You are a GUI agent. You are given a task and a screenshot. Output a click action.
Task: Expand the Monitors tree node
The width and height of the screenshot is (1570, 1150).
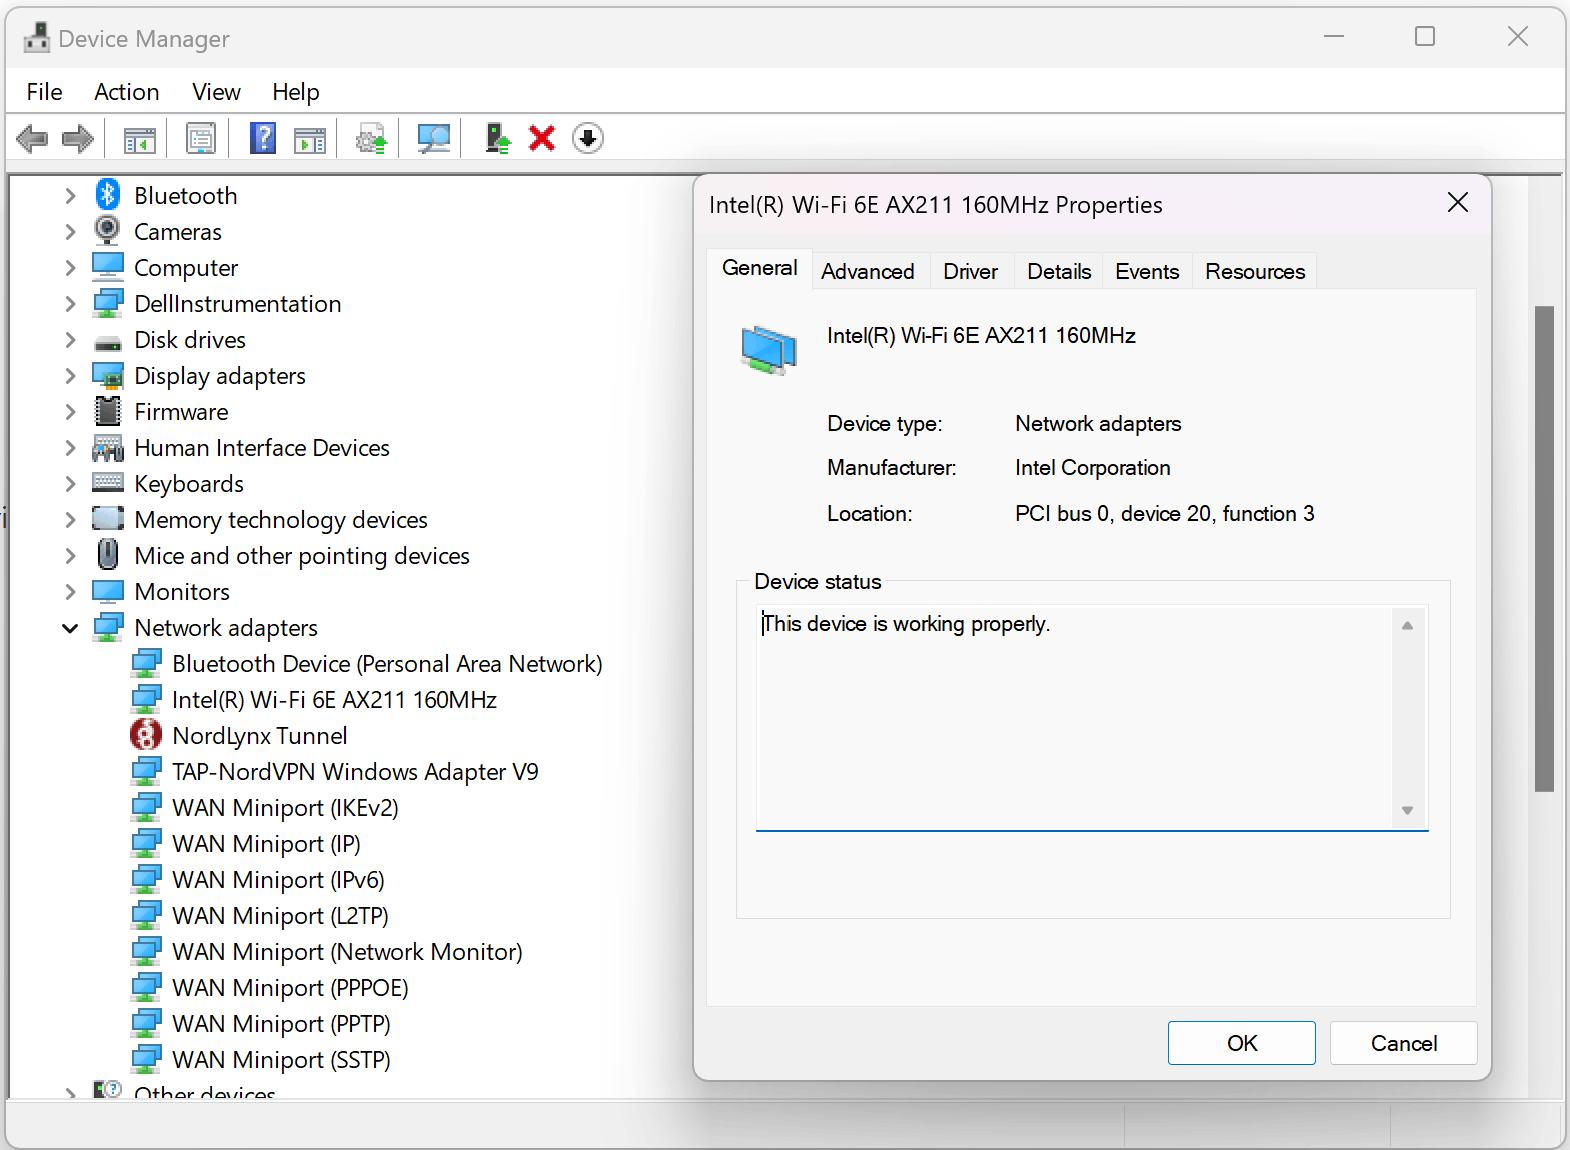tap(70, 592)
